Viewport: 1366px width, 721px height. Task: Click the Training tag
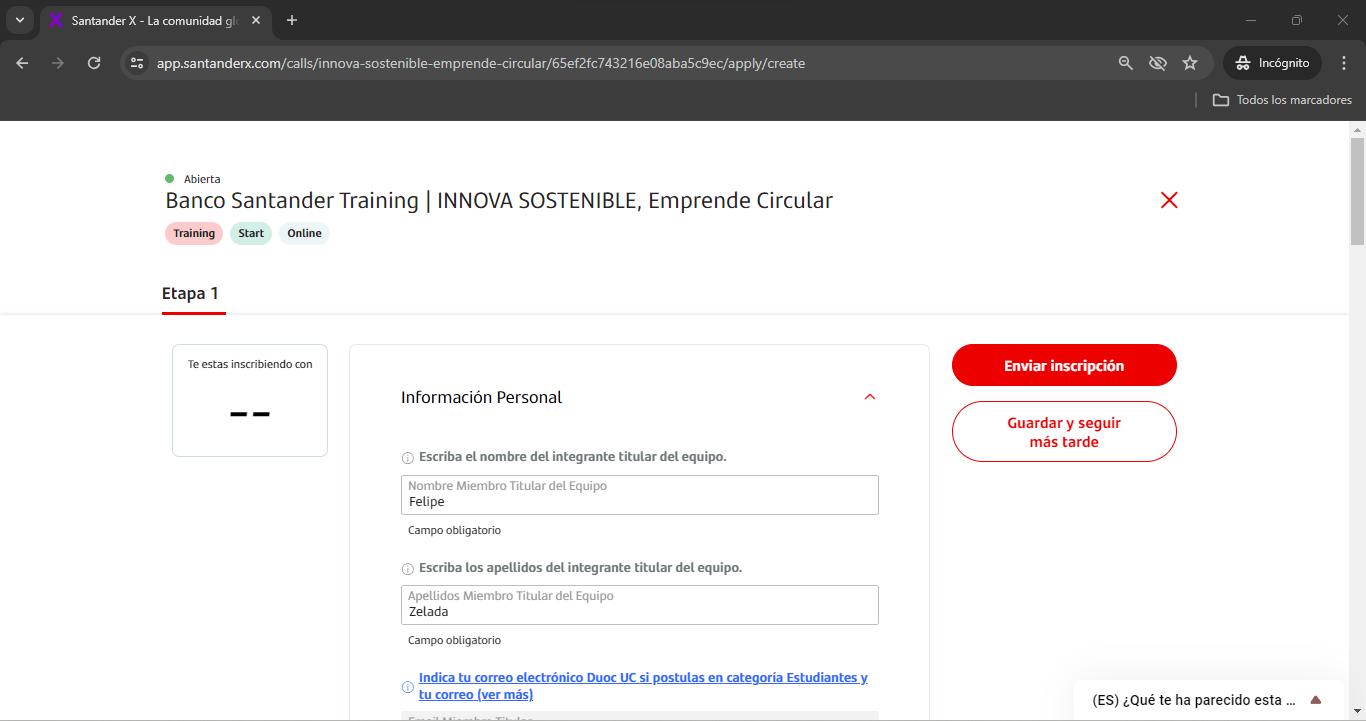194,233
